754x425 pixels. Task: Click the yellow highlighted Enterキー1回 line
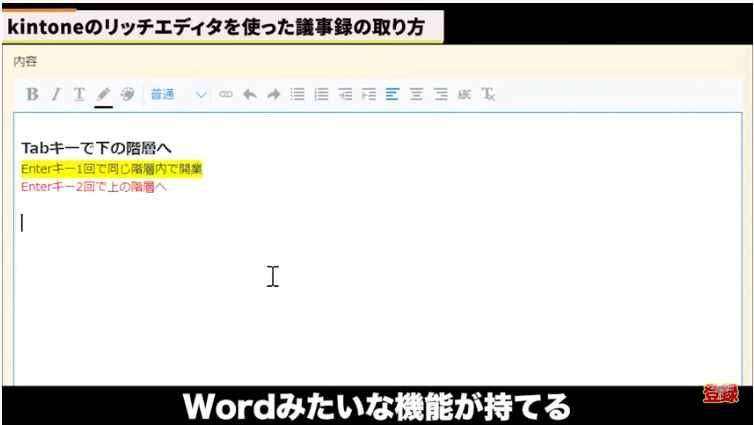[112, 169]
